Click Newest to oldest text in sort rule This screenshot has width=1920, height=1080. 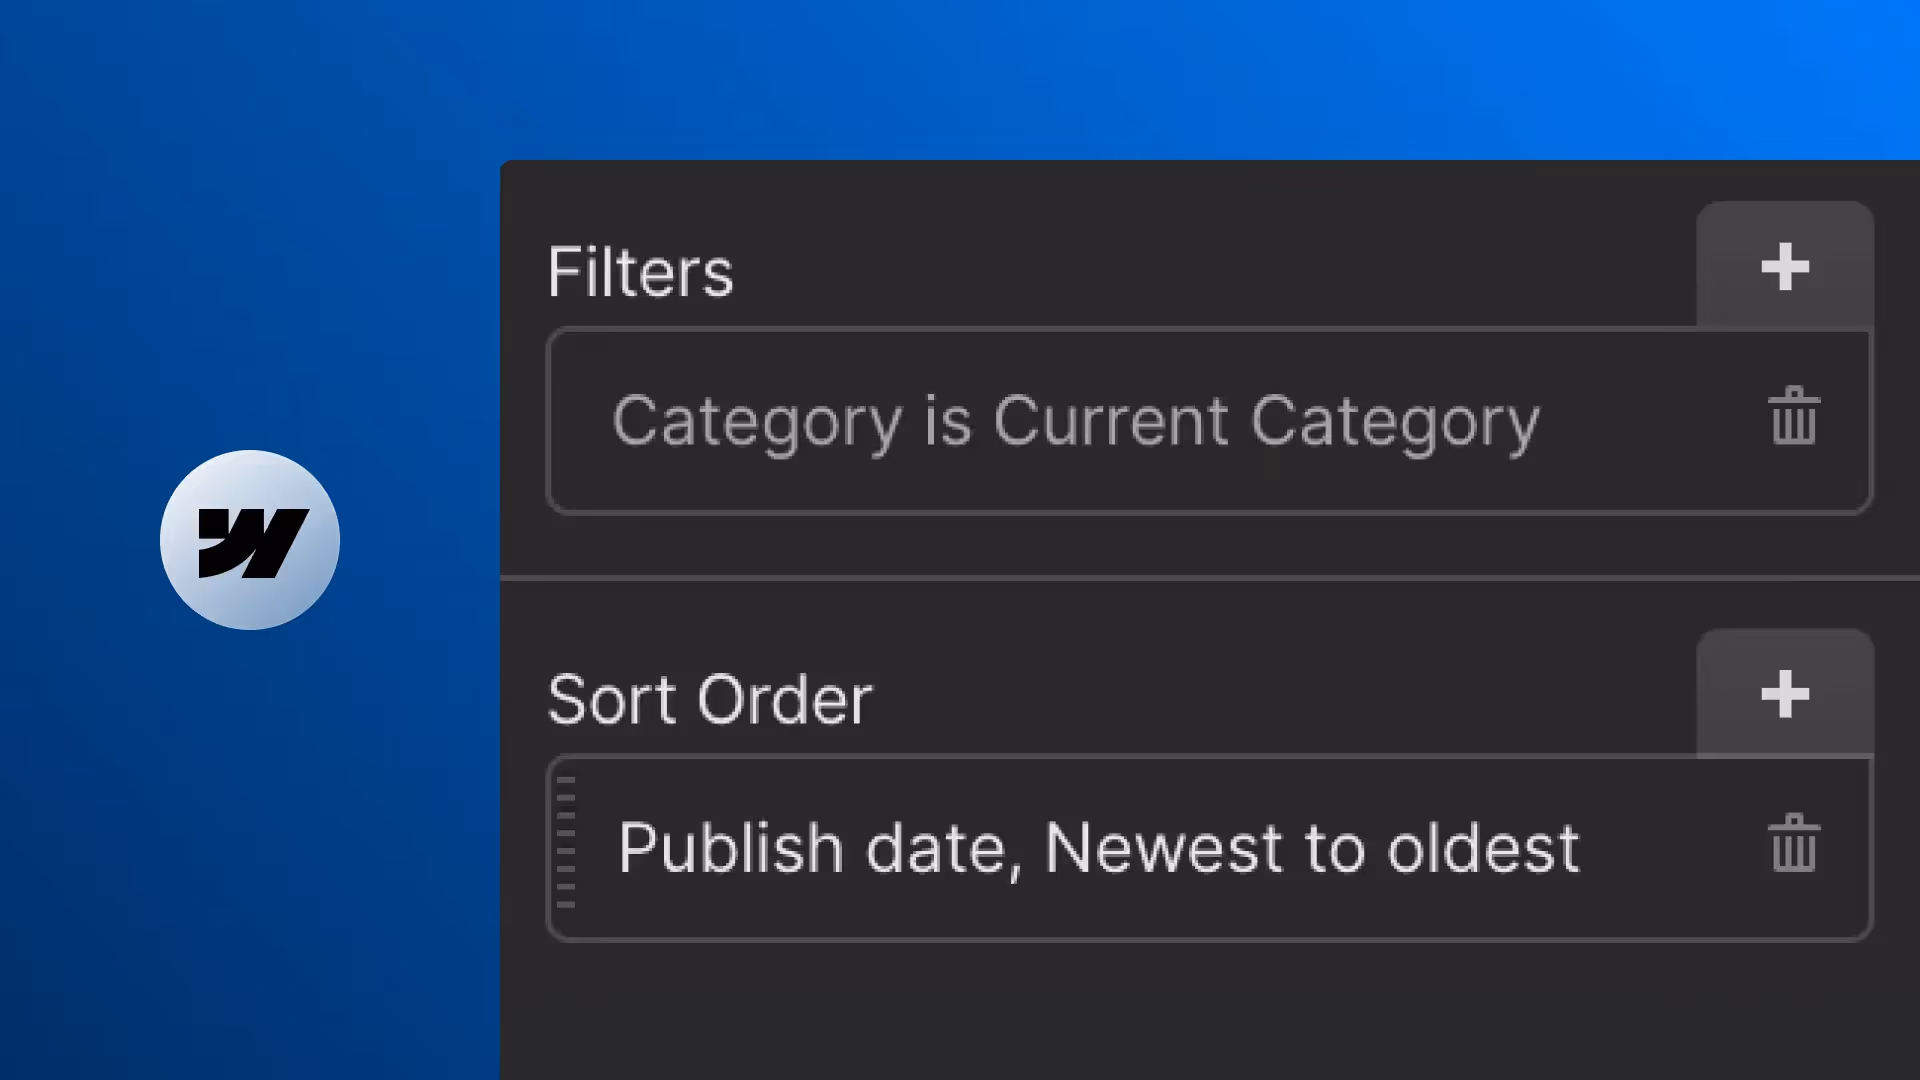[1311, 848]
